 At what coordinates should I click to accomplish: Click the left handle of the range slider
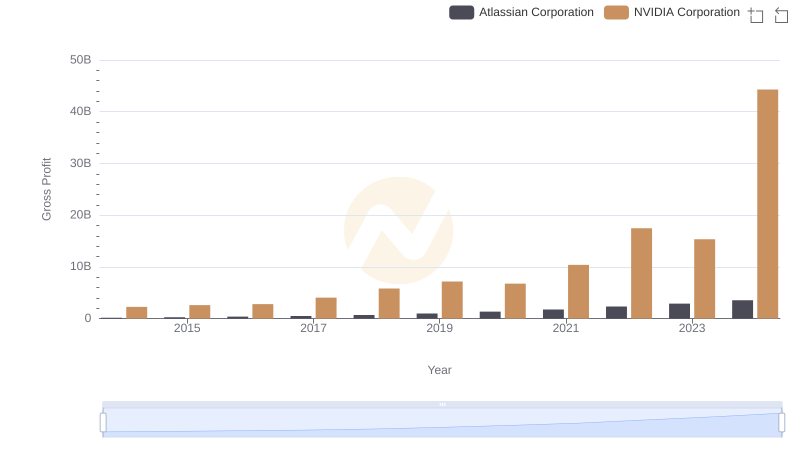click(103, 423)
